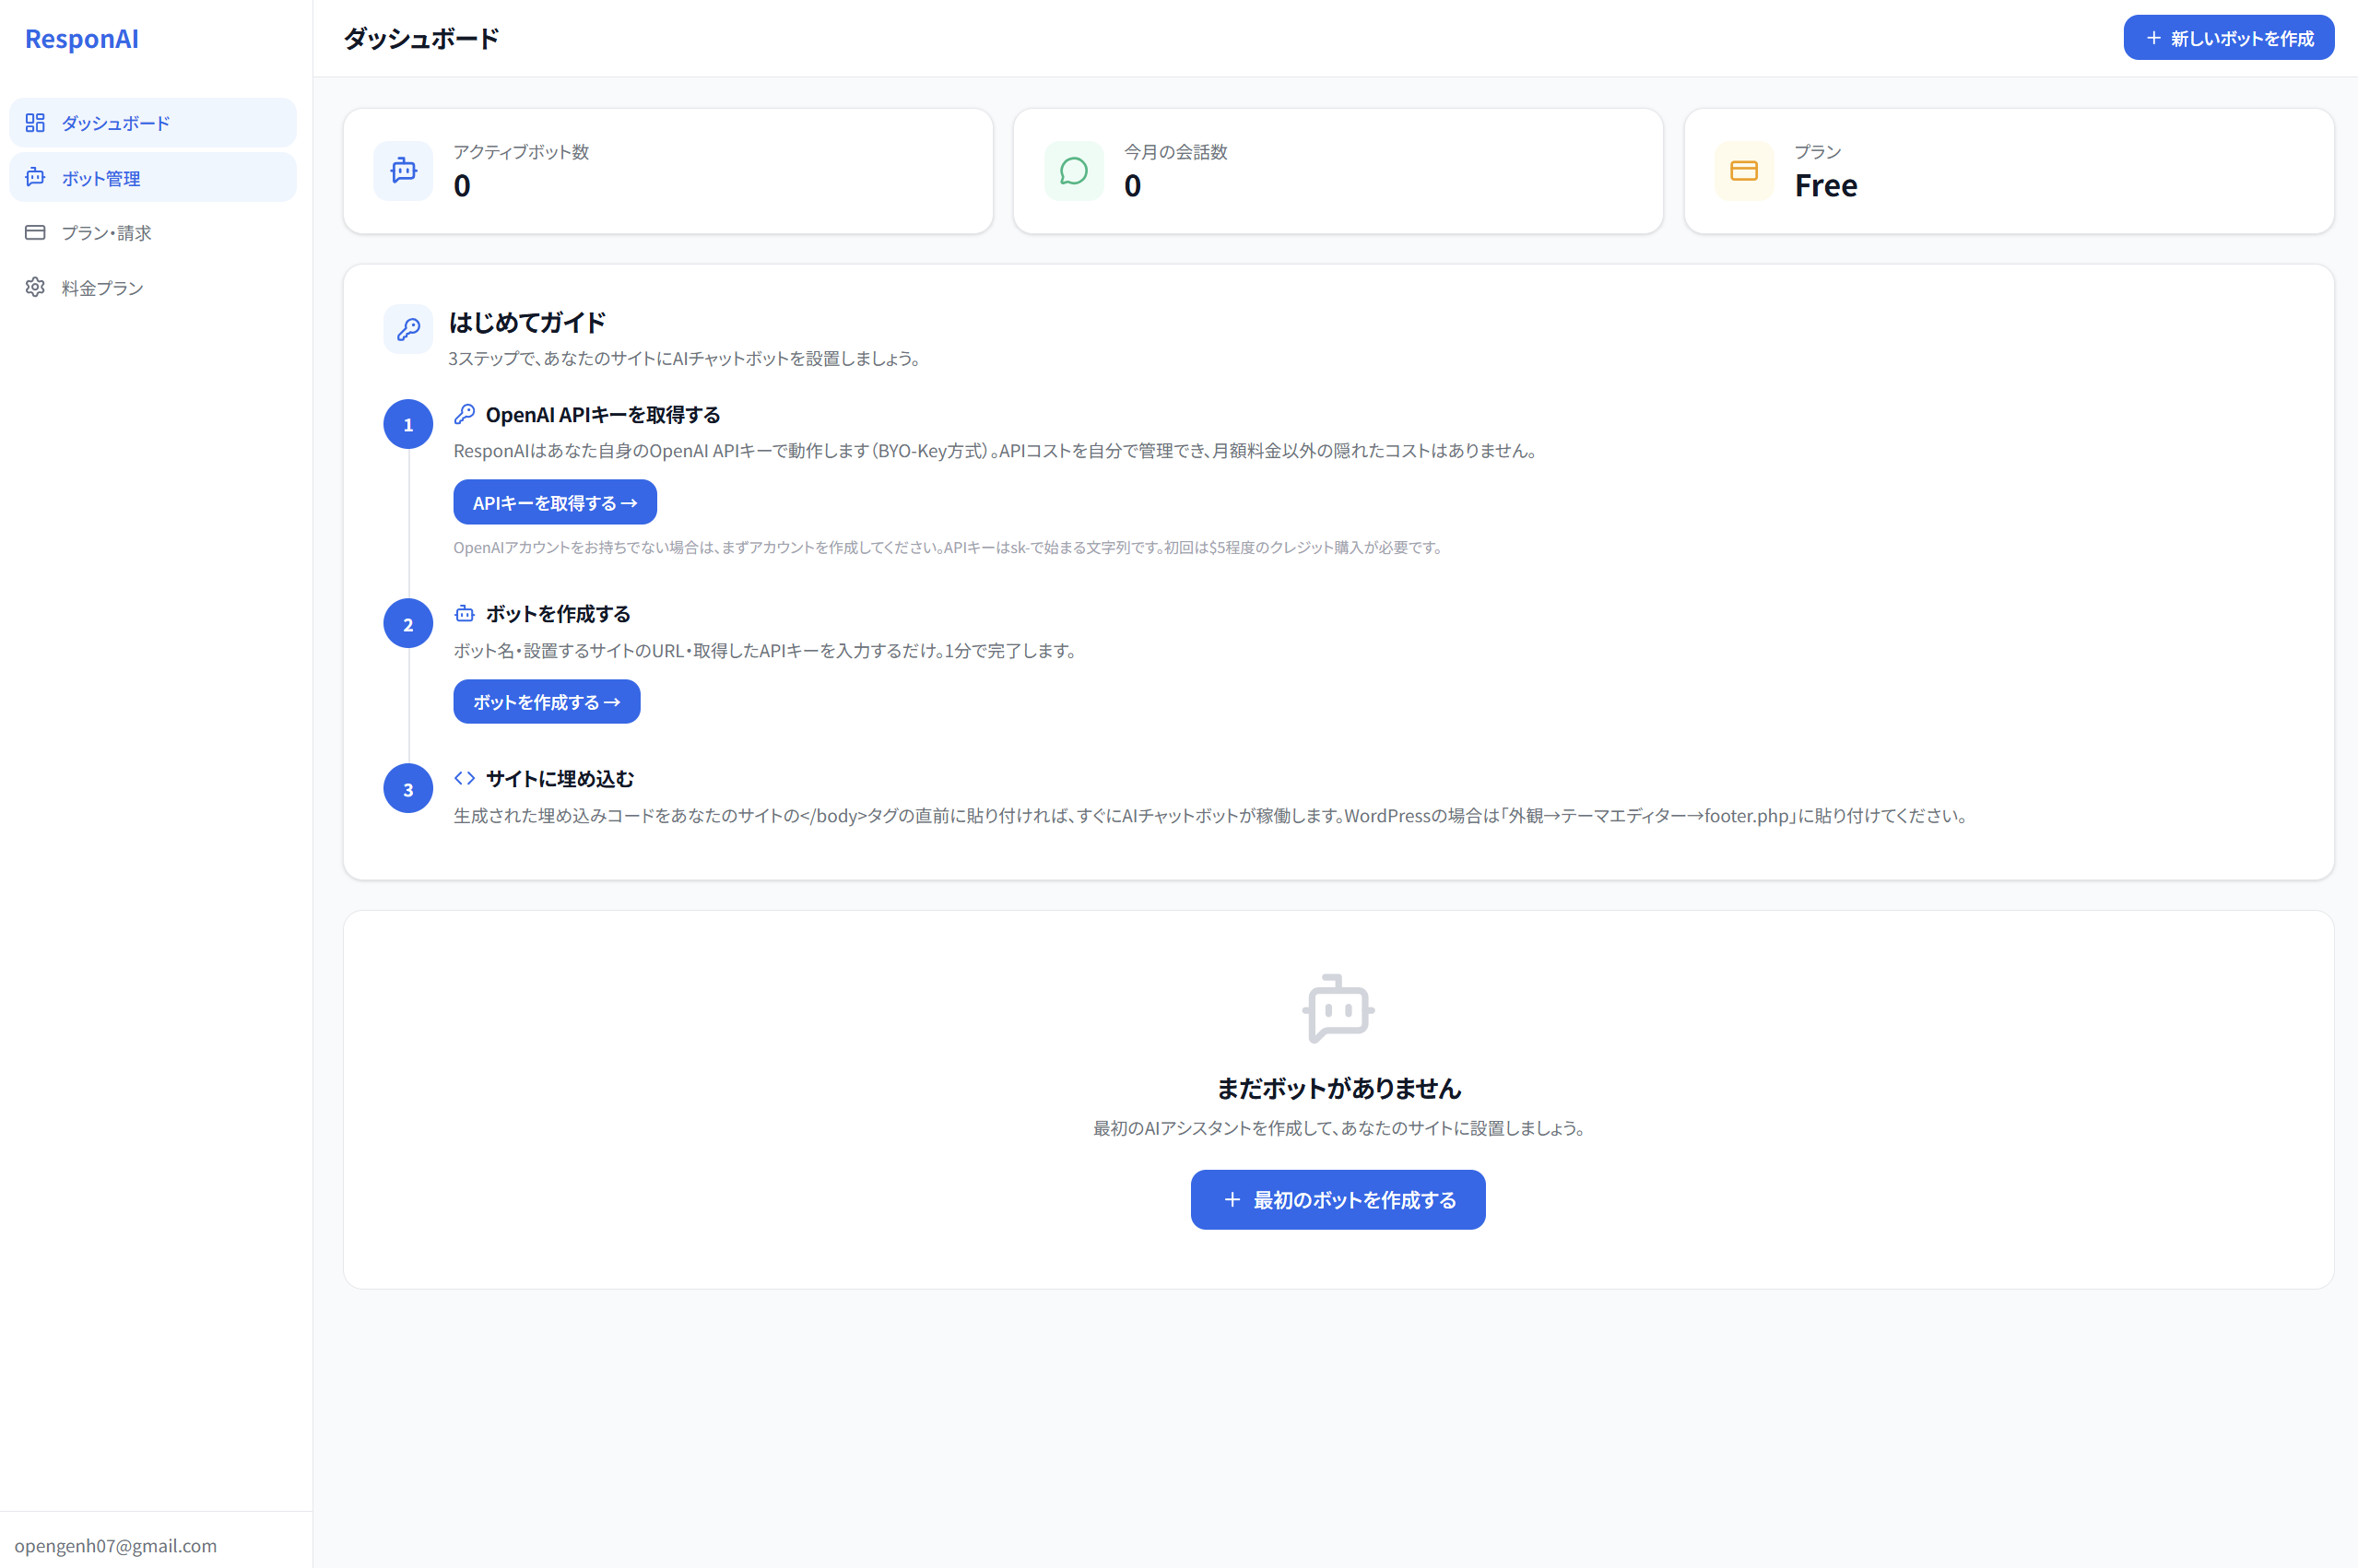Screen dimensions: 2358x1568
Task: Click the アクティブボット数 label
Action: (521, 152)
